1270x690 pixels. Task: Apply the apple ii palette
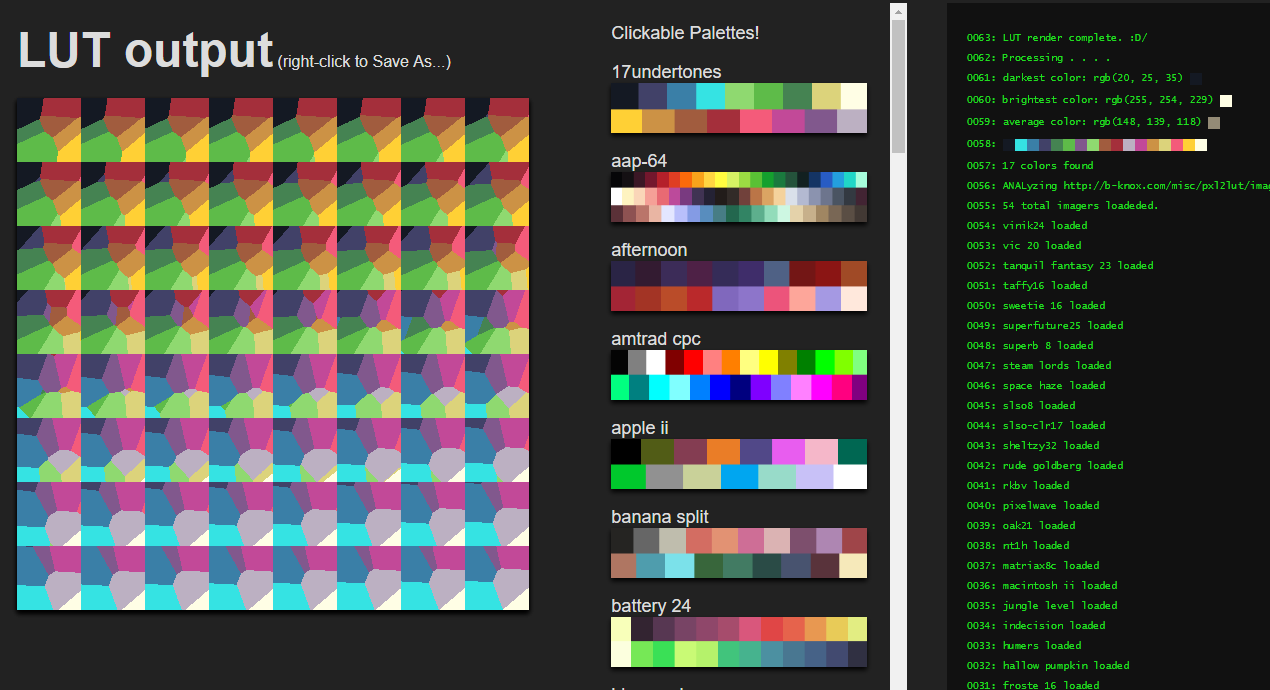[x=738, y=464]
